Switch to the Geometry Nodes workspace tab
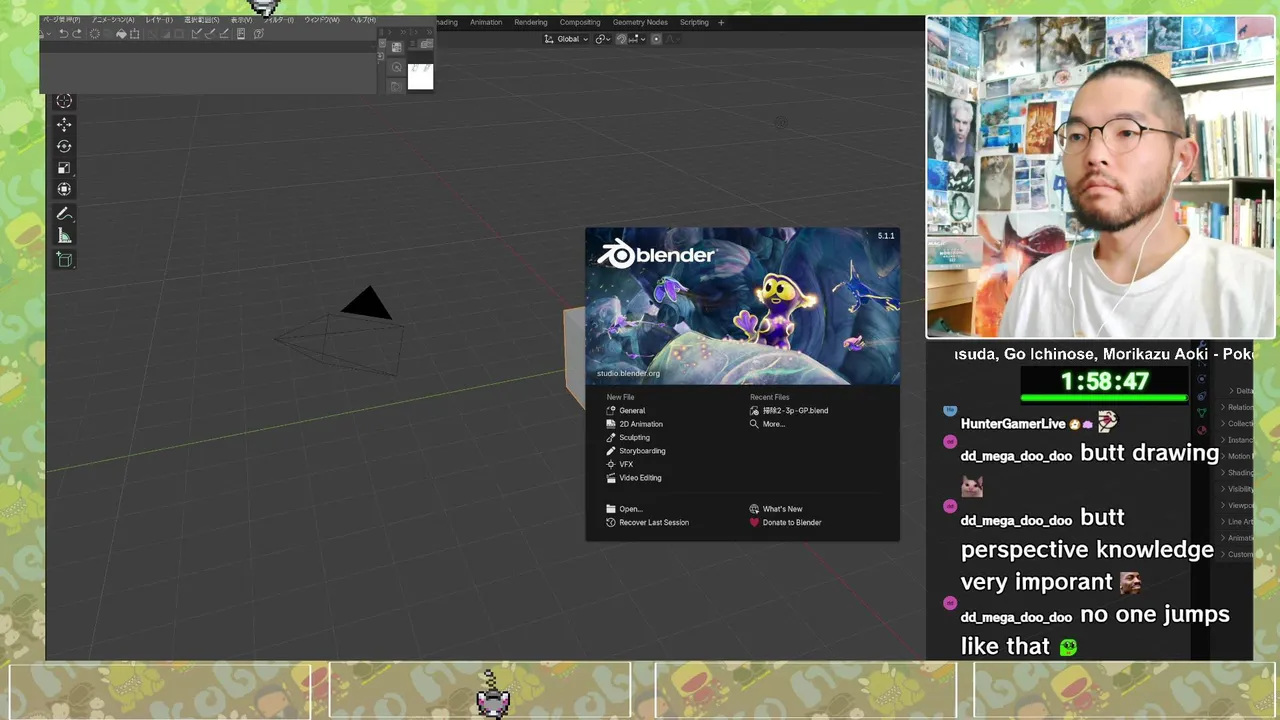 640,22
